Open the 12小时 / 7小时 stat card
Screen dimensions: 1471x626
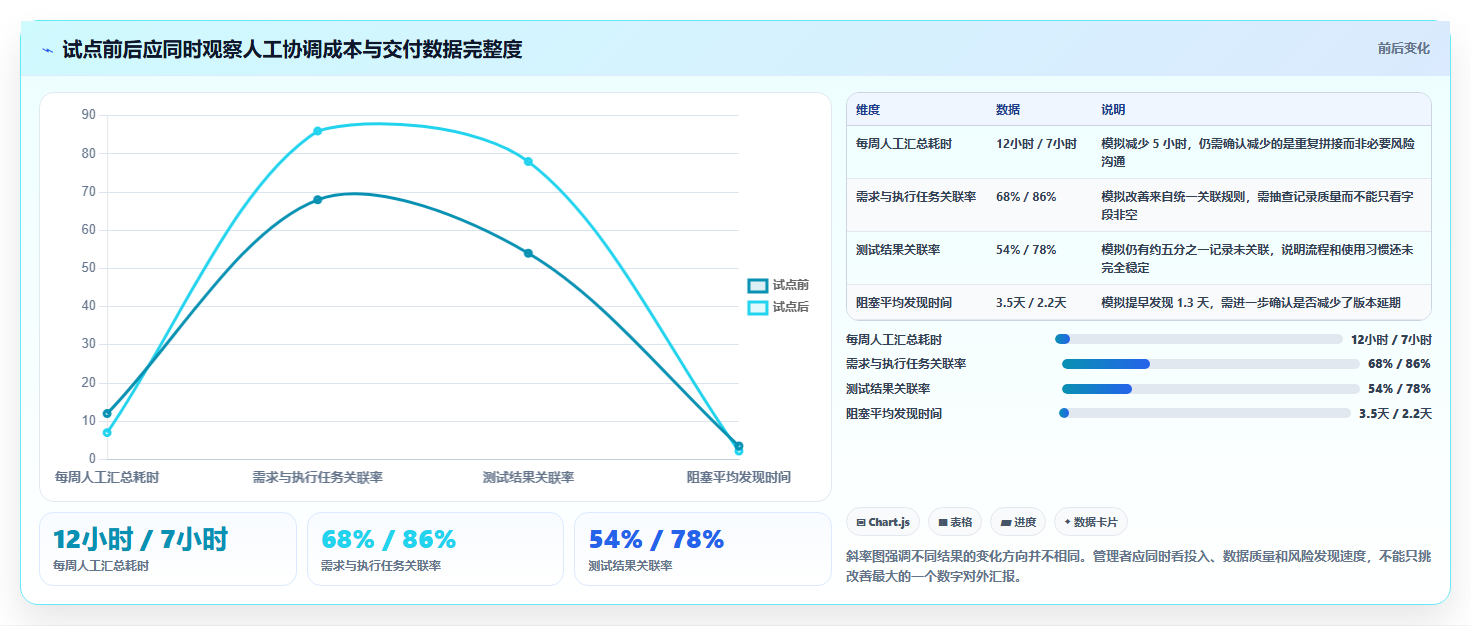pos(168,549)
